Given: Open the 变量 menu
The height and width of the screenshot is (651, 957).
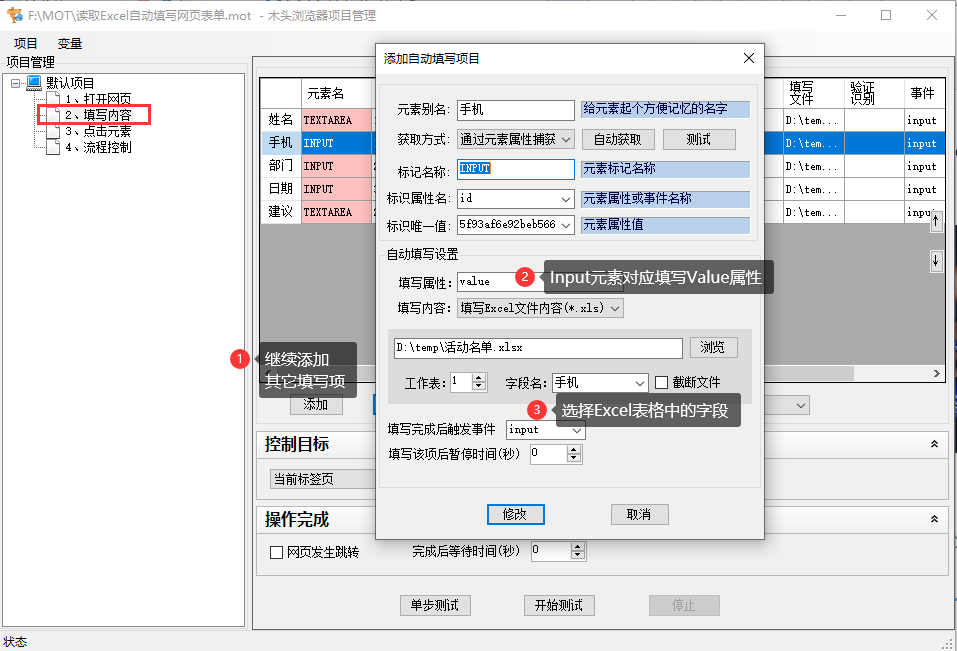Looking at the screenshot, I should tap(67, 43).
